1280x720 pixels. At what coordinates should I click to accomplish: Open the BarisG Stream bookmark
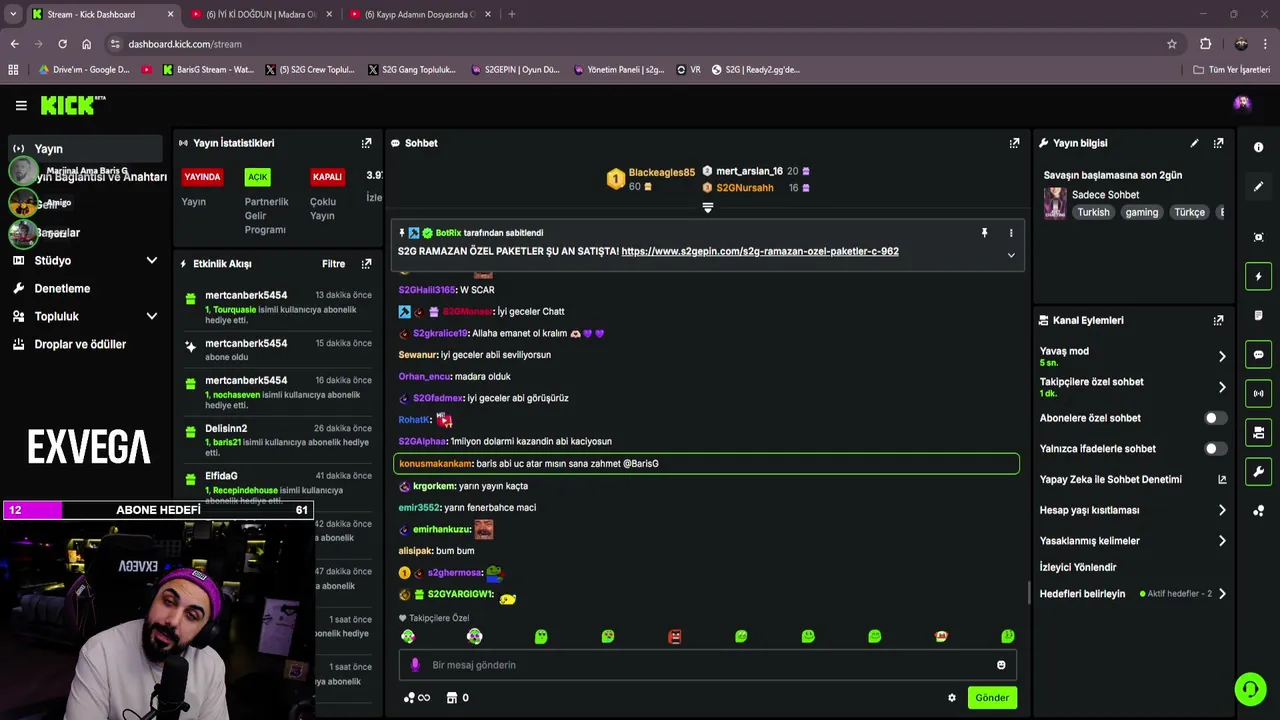coord(207,70)
